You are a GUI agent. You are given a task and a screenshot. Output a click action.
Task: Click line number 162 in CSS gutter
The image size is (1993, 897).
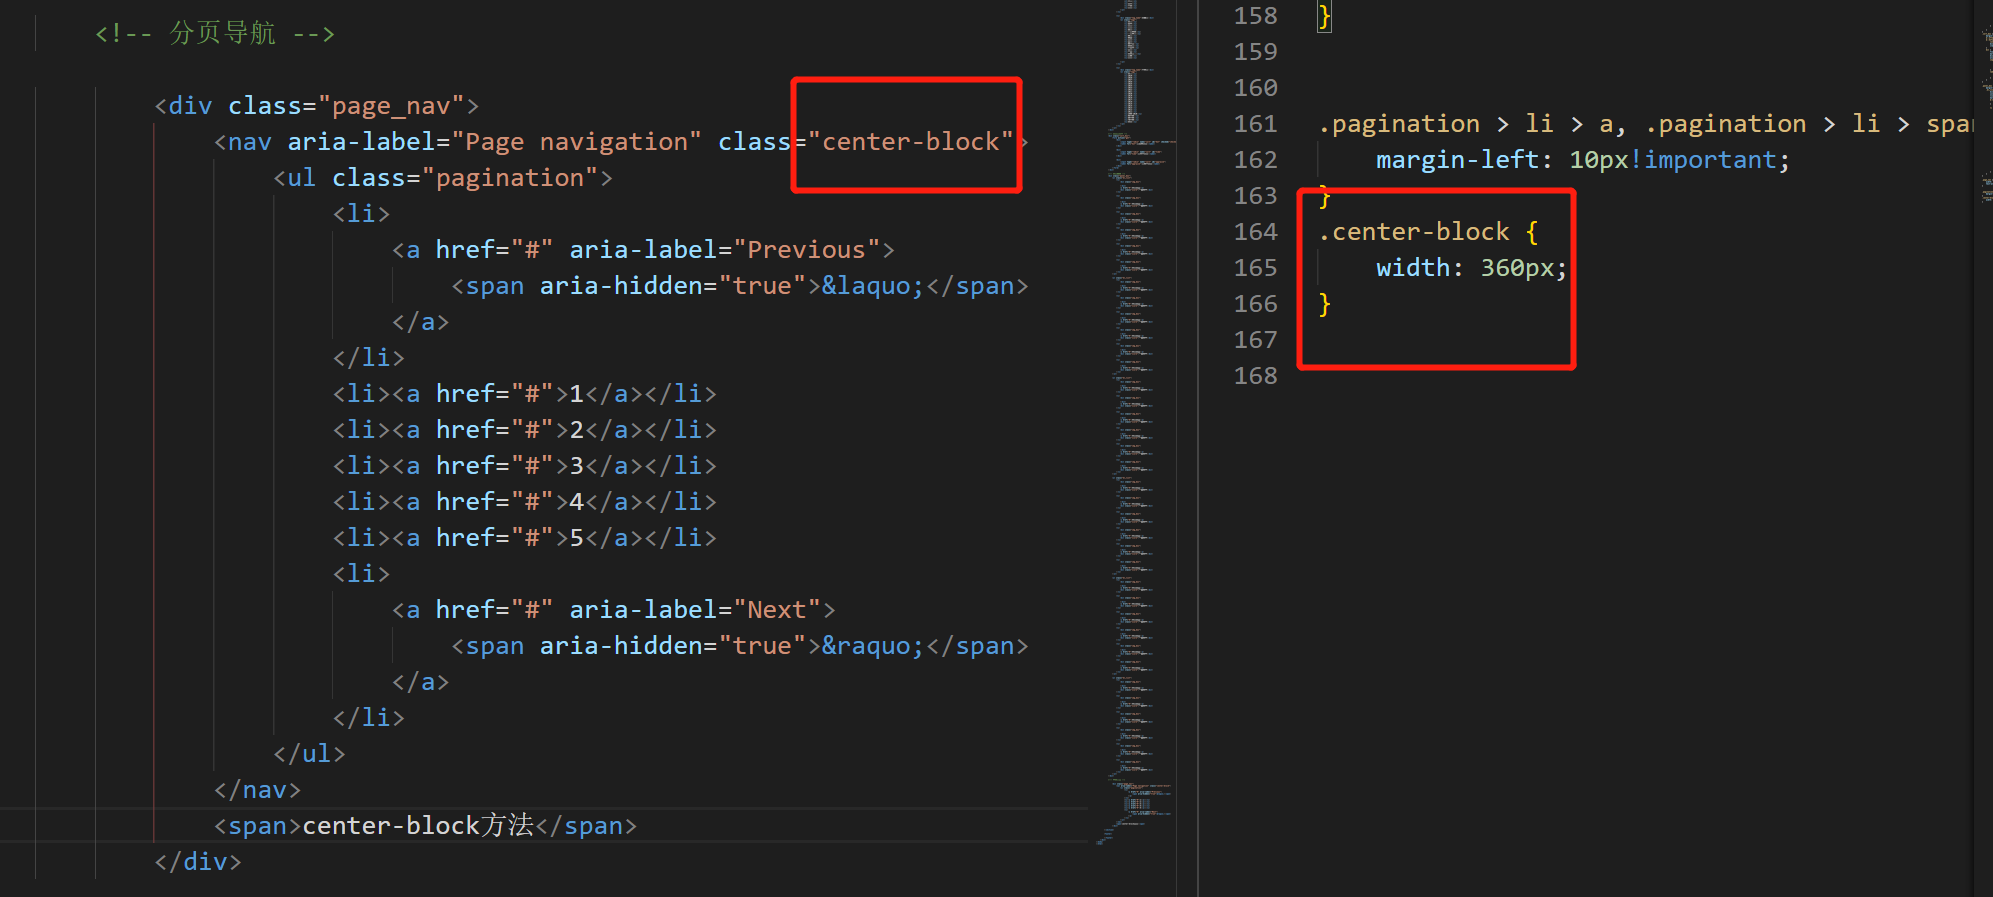pos(1256,159)
